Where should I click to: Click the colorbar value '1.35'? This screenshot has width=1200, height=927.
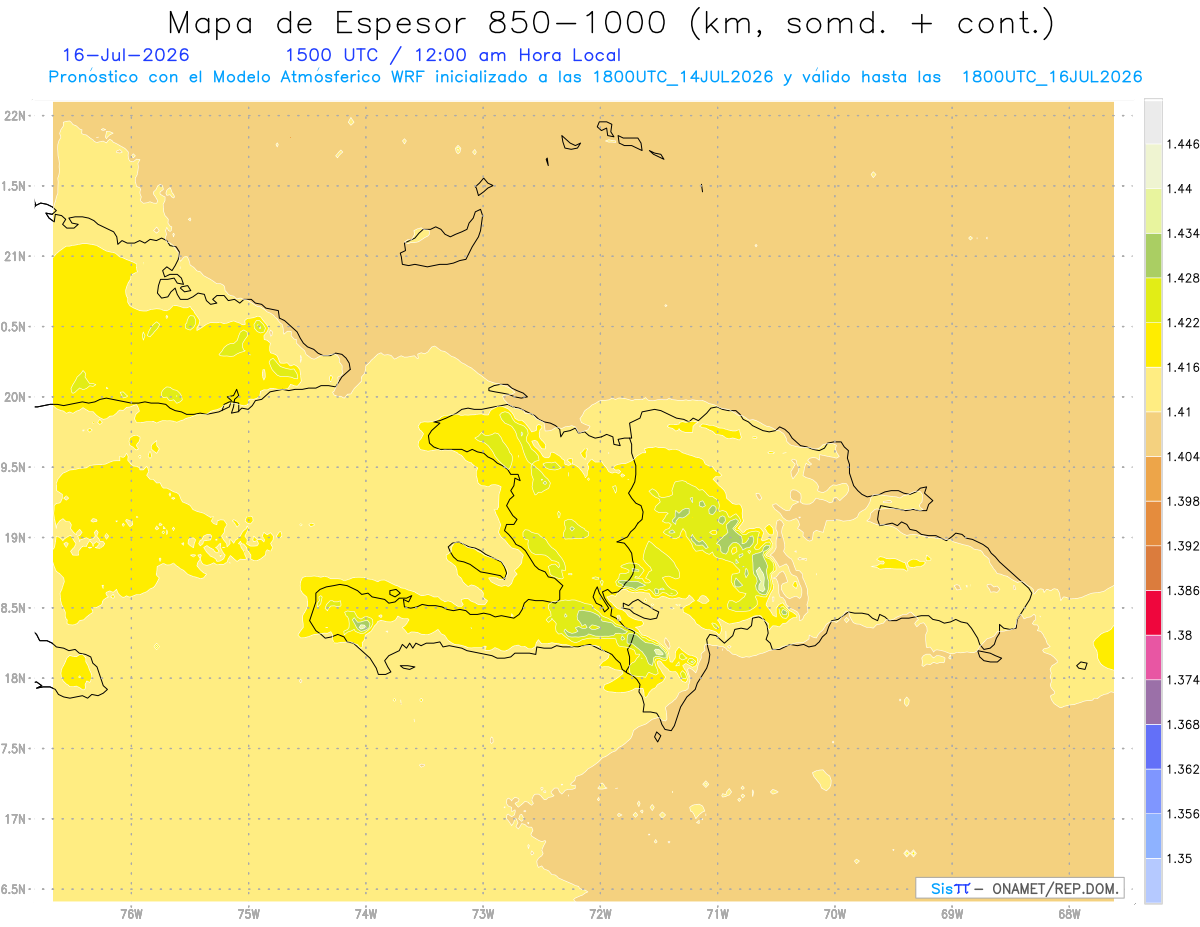[1178, 859]
